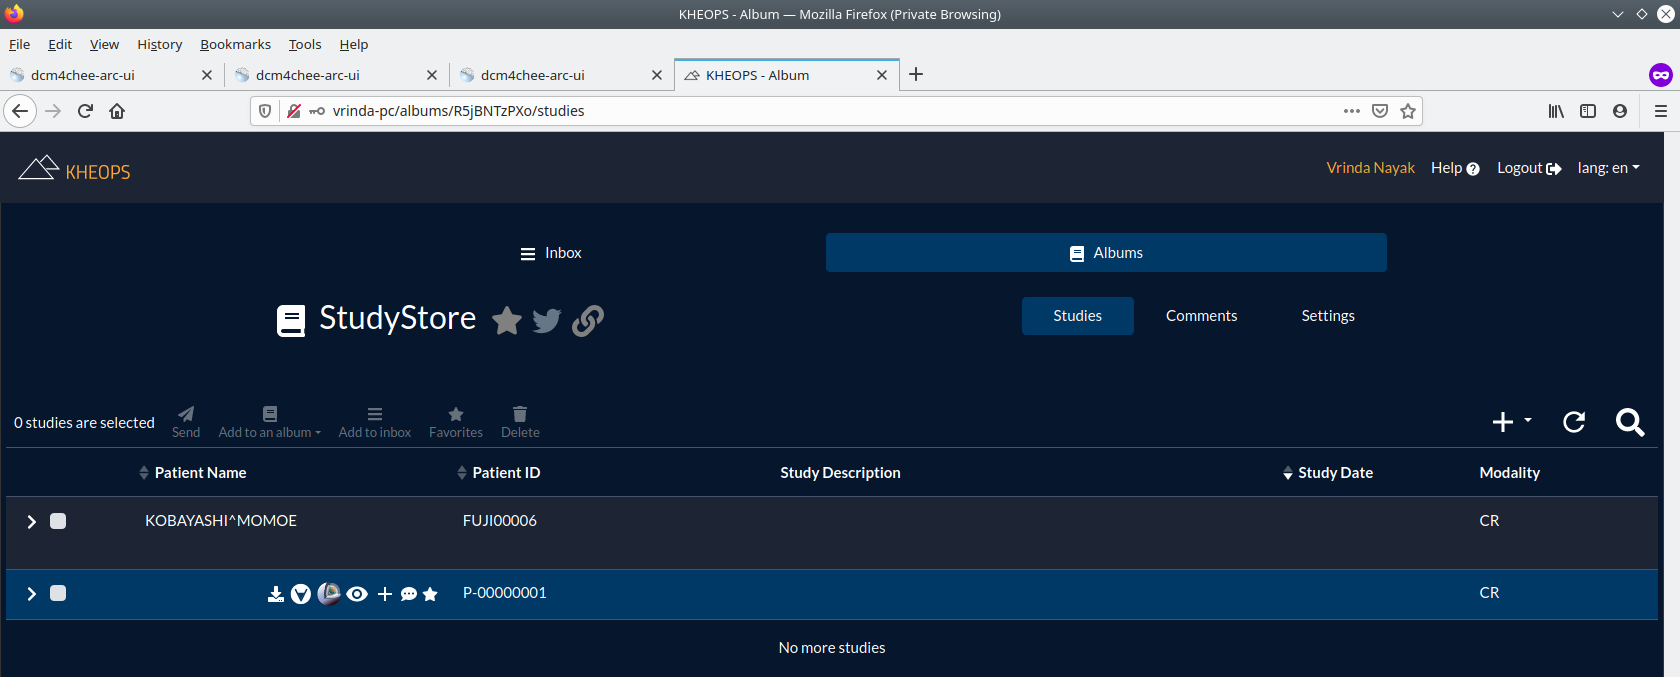Click KOBAYASHI^MOMOE patient name

click(x=221, y=521)
